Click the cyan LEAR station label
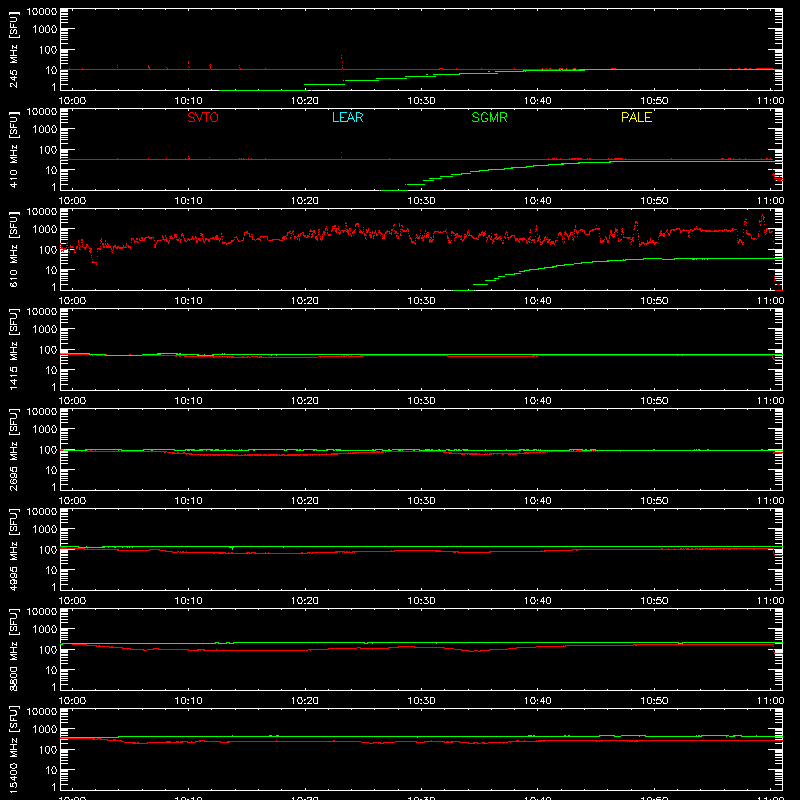Image resolution: width=800 pixels, height=800 pixels. point(347,117)
